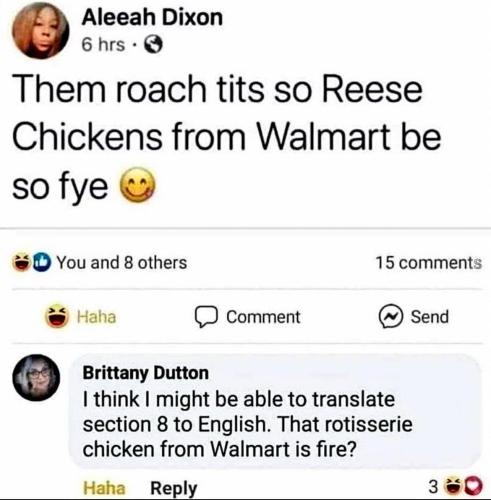Open Brittany Dutton's profile photo
This screenshot has width=491, height=500.
[36, 377]
